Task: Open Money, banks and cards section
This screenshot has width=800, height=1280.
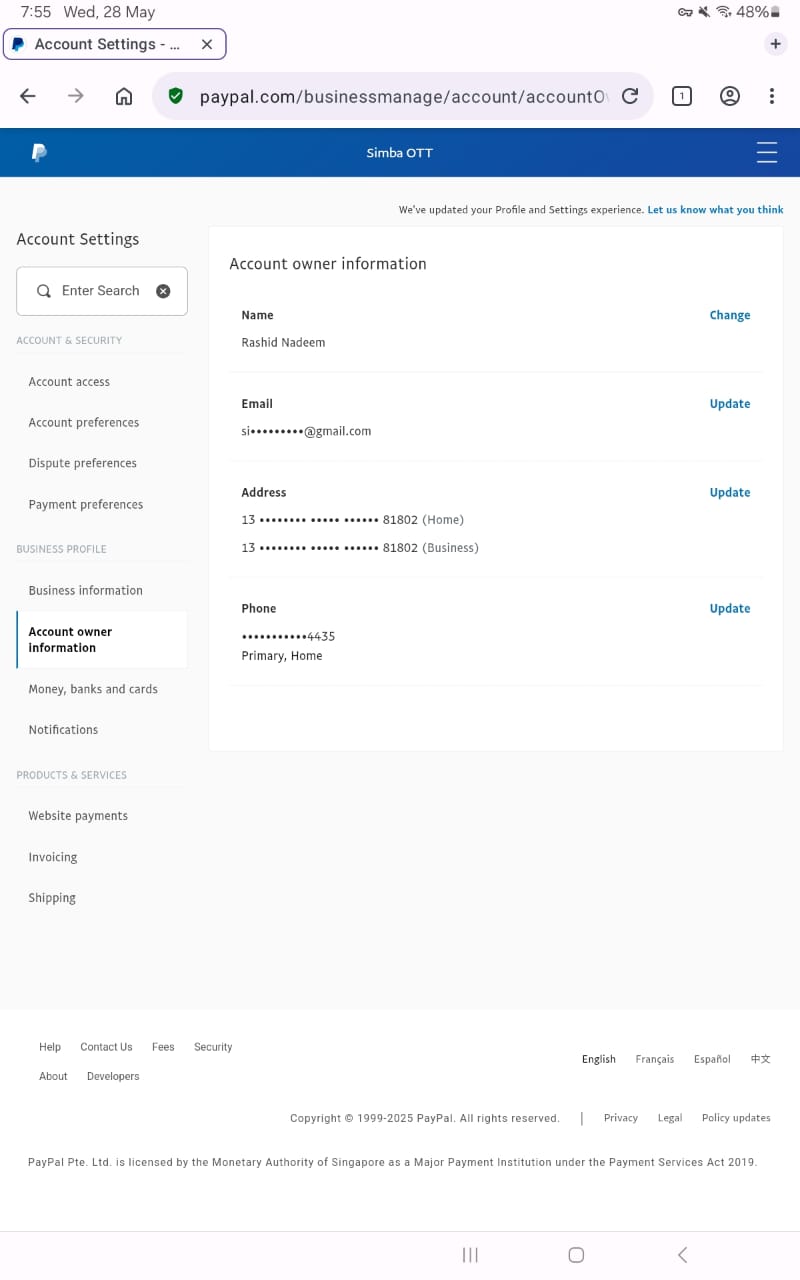Action: click(x=93, y=689)
